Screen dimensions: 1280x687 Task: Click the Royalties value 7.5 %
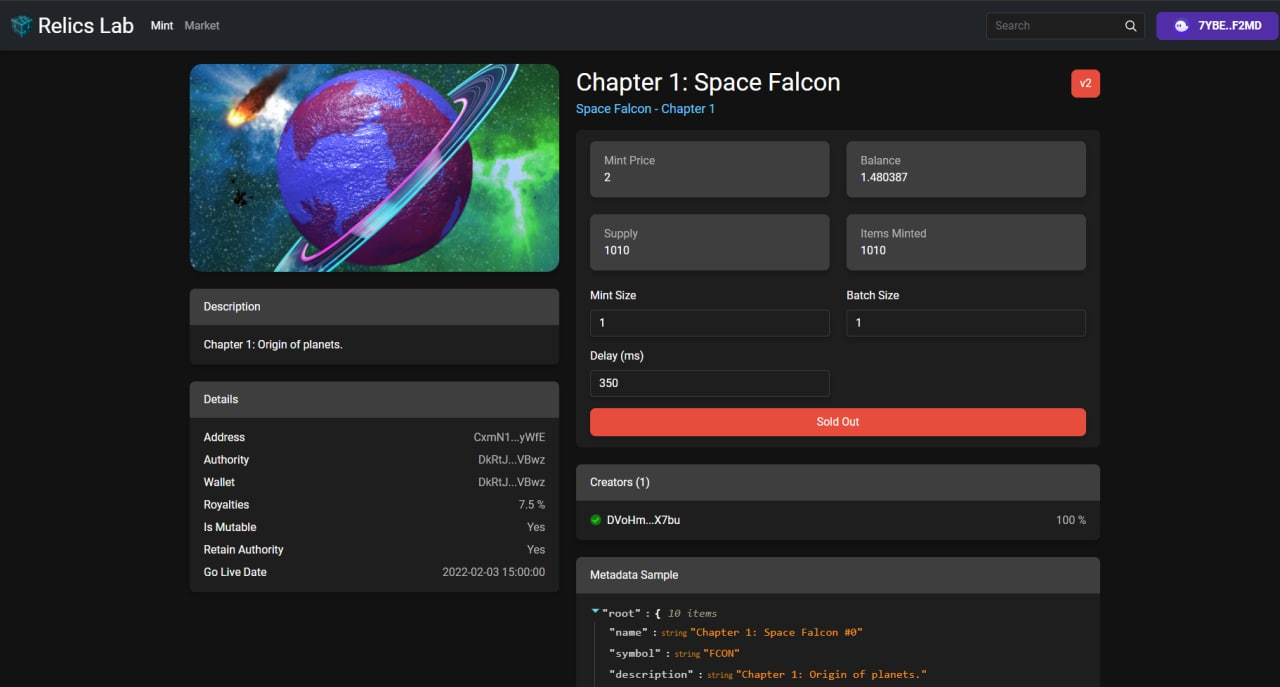pyautogui.click(x=531, y=505)
